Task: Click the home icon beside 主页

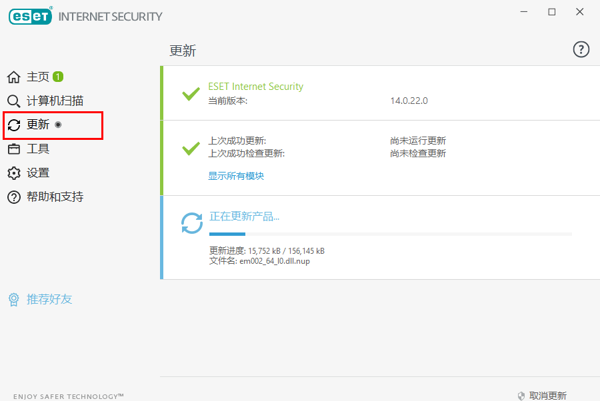Action: point(14,77)
